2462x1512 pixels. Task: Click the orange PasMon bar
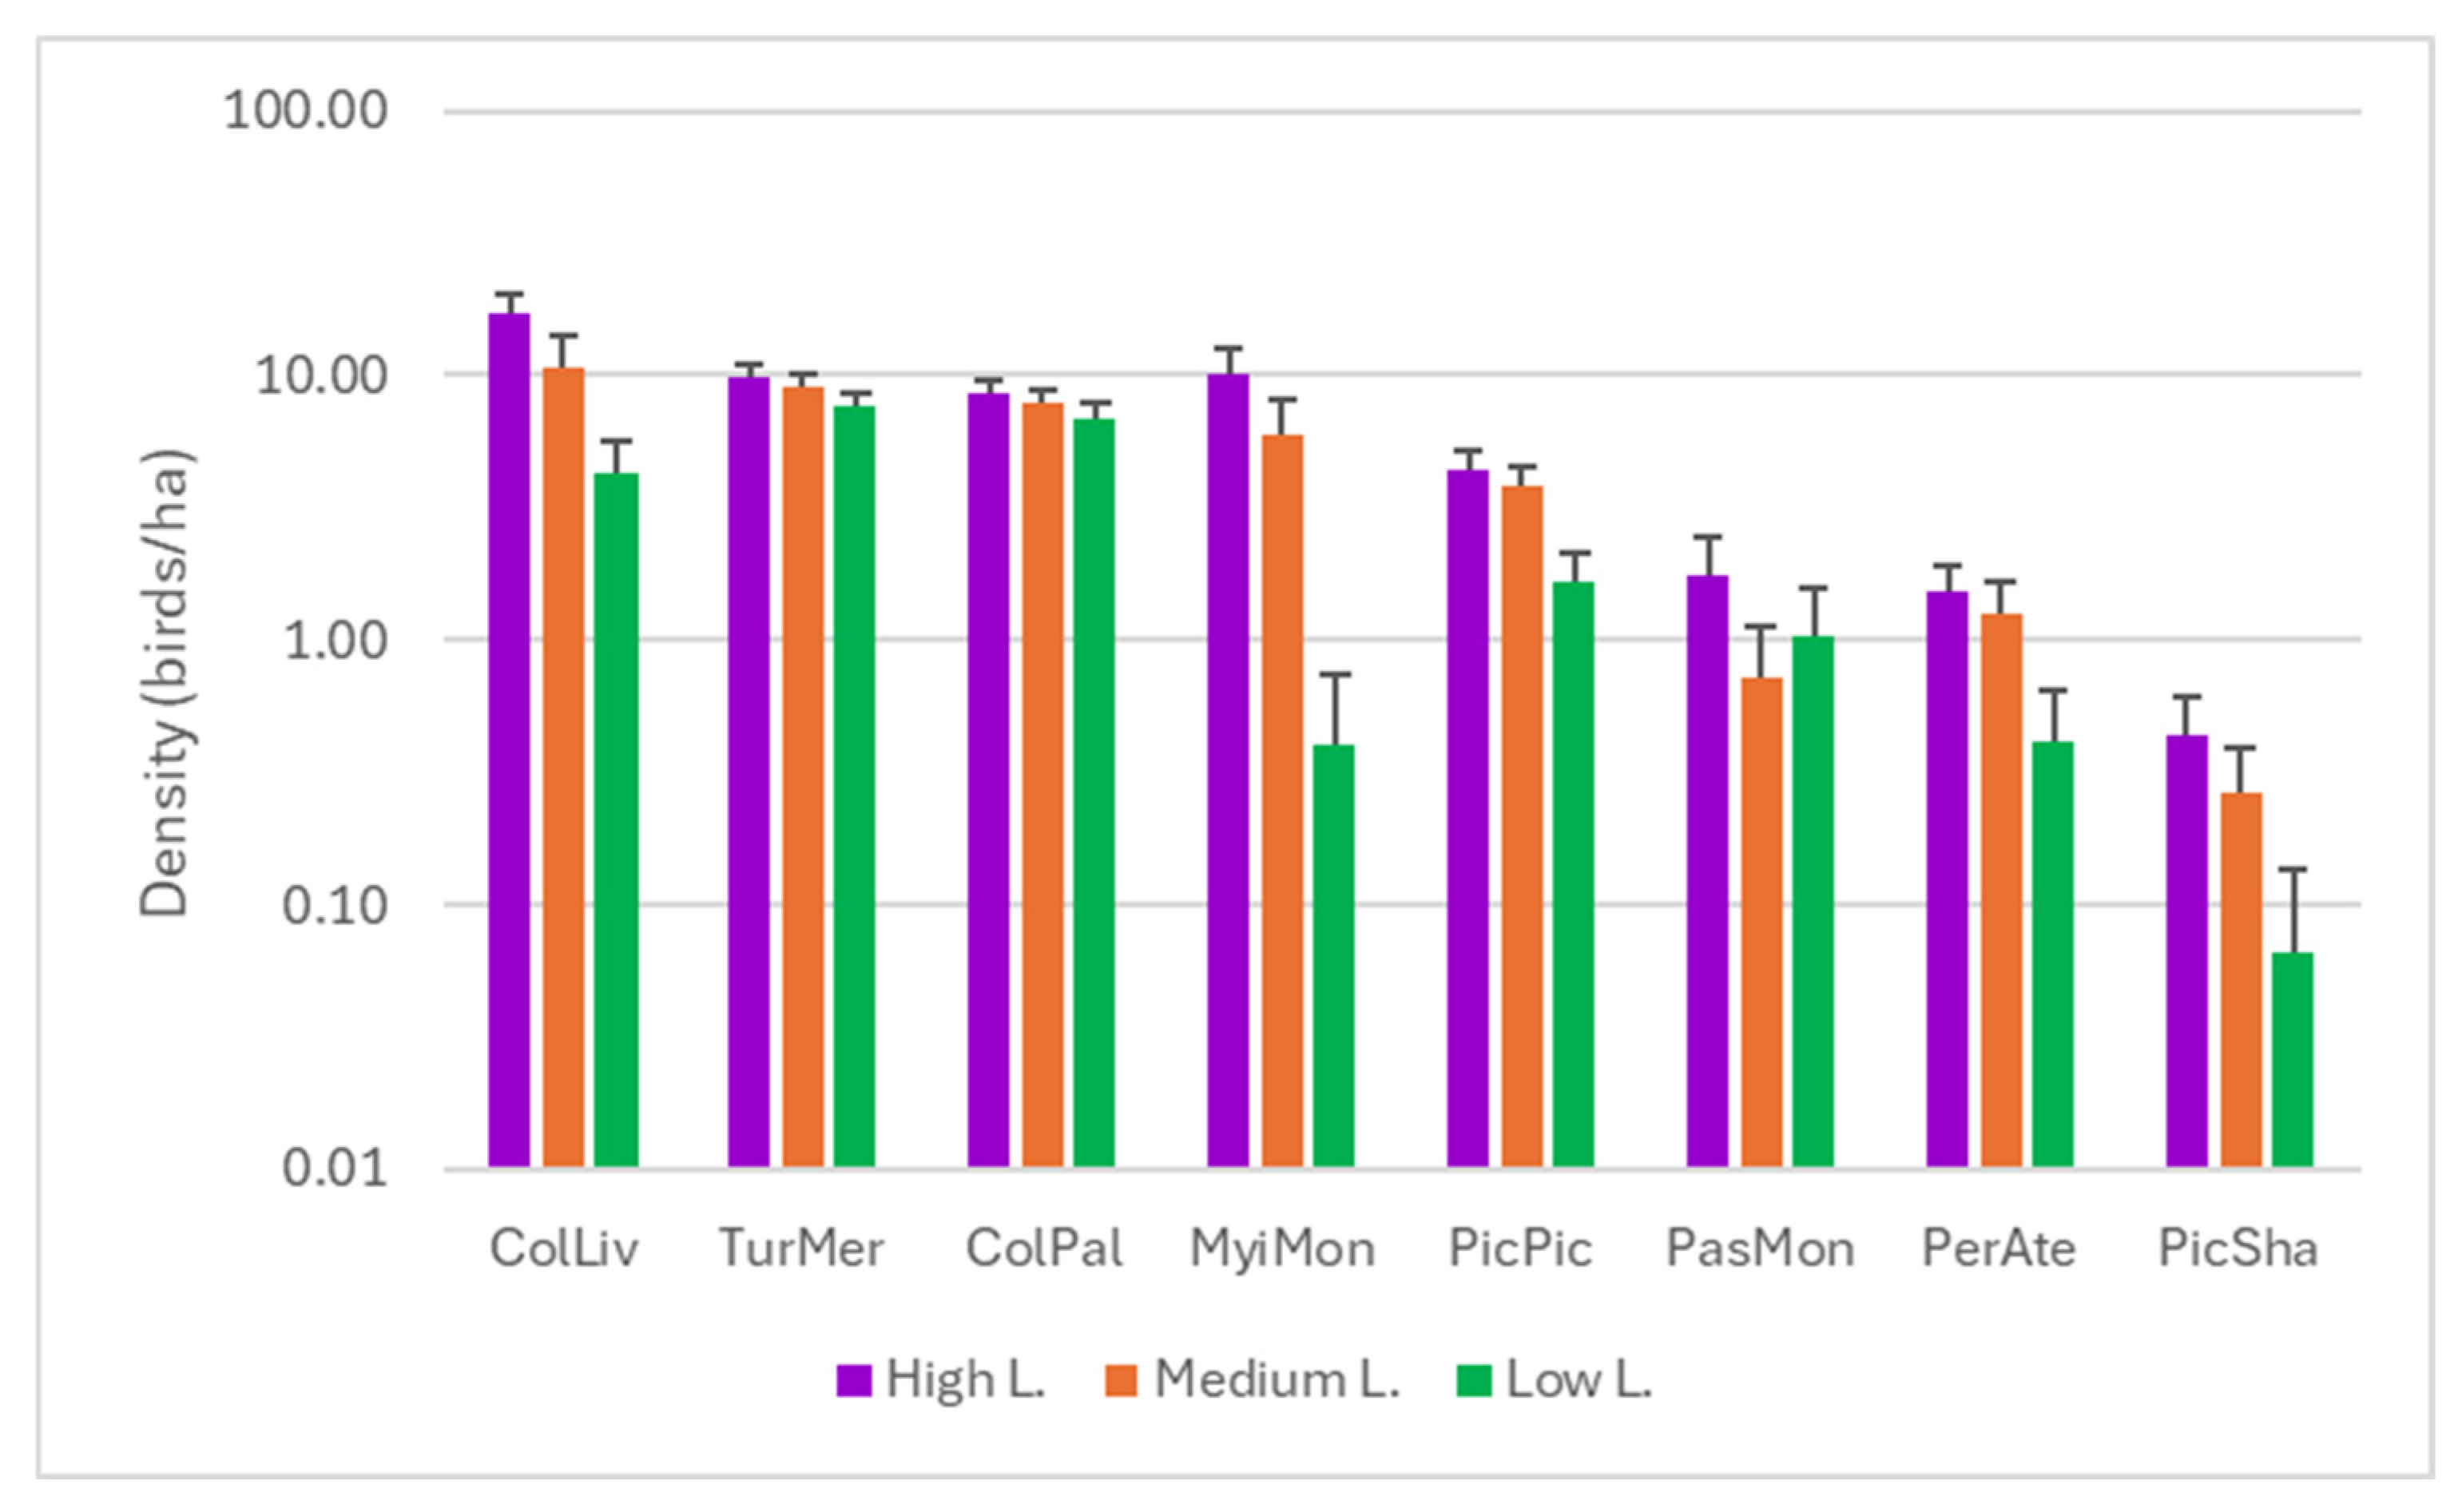coord(1762,922)
